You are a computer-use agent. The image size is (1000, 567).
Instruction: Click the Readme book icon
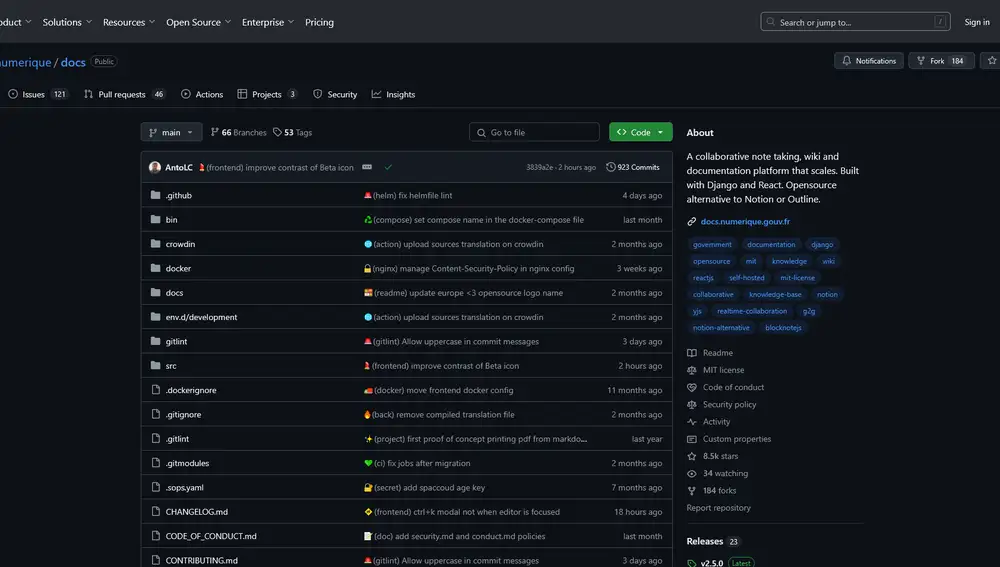[691, 353]
